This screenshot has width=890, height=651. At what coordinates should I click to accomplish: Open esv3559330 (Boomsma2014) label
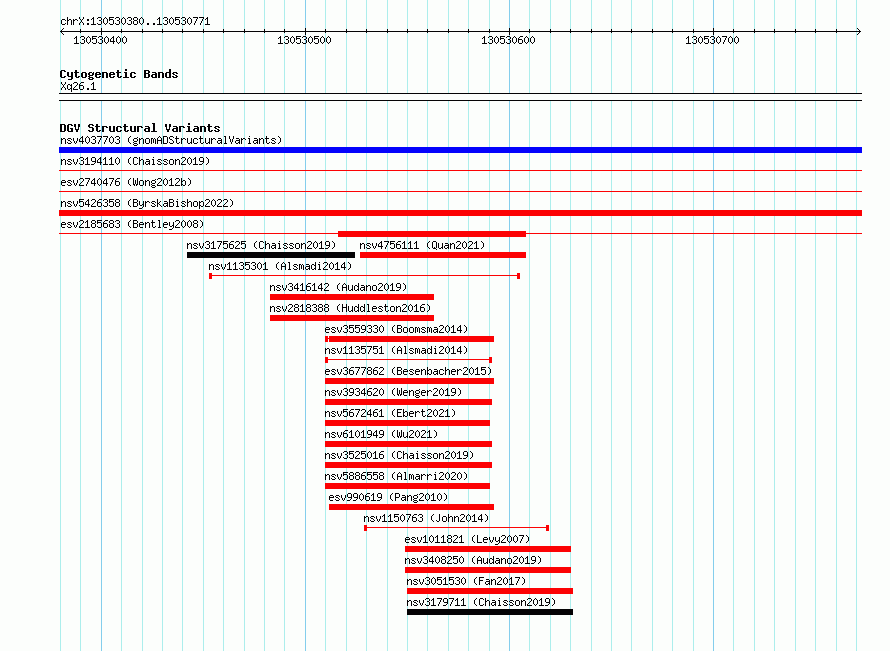[x=396, y=329]
